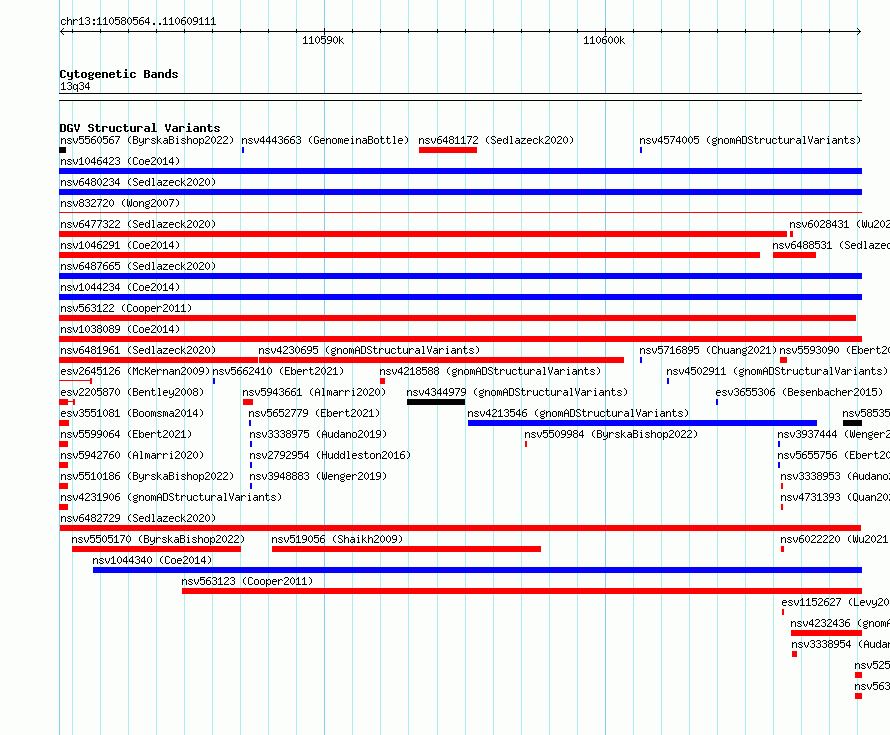Screen dimensions: 890x735
Task: Click the nsv3948883 (Wenger2019) label
Action: pos(318,476)
